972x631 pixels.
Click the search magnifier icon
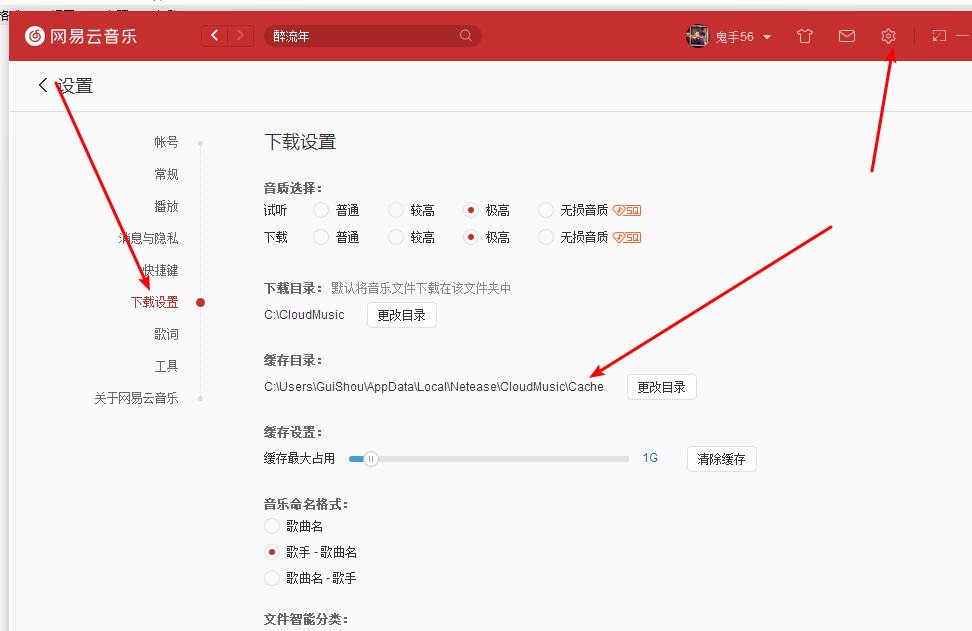(466, 36)
